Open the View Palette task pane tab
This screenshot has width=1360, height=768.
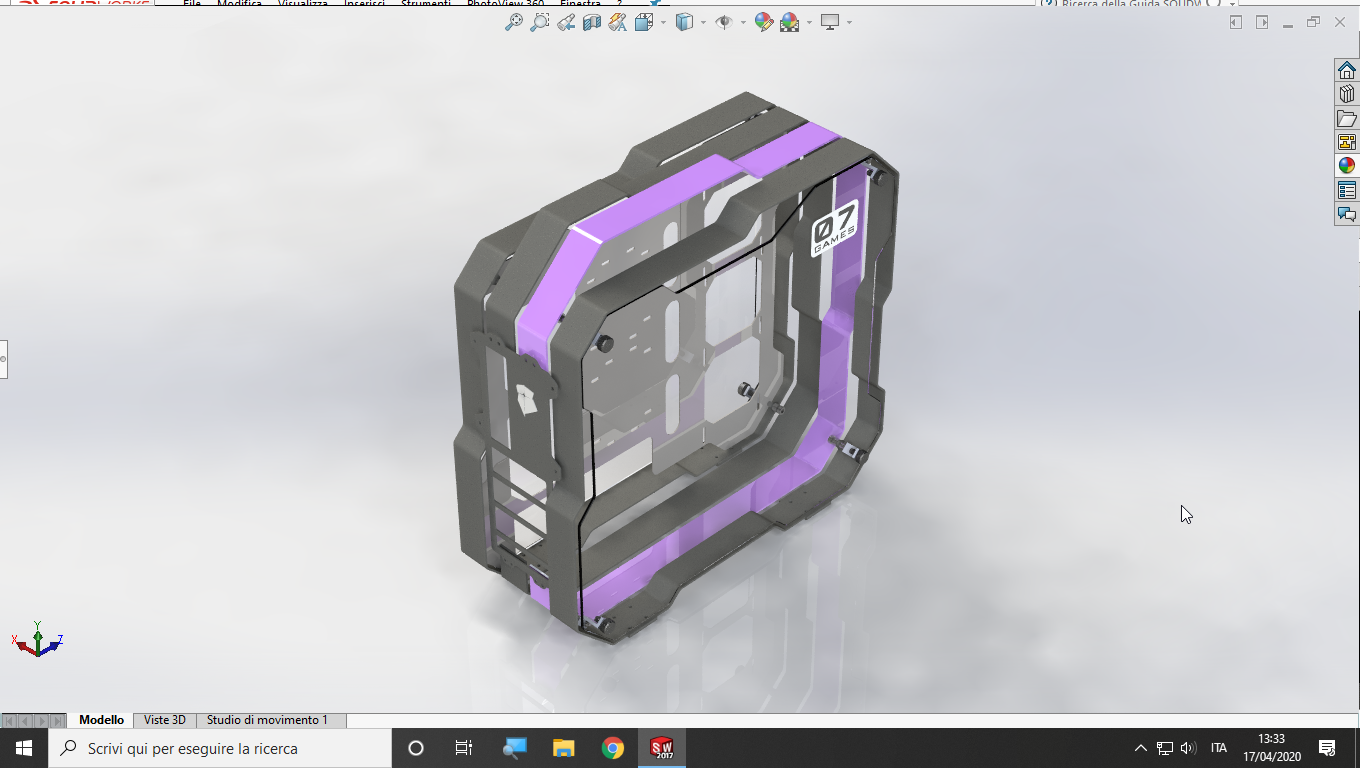tap(1347, 142)
